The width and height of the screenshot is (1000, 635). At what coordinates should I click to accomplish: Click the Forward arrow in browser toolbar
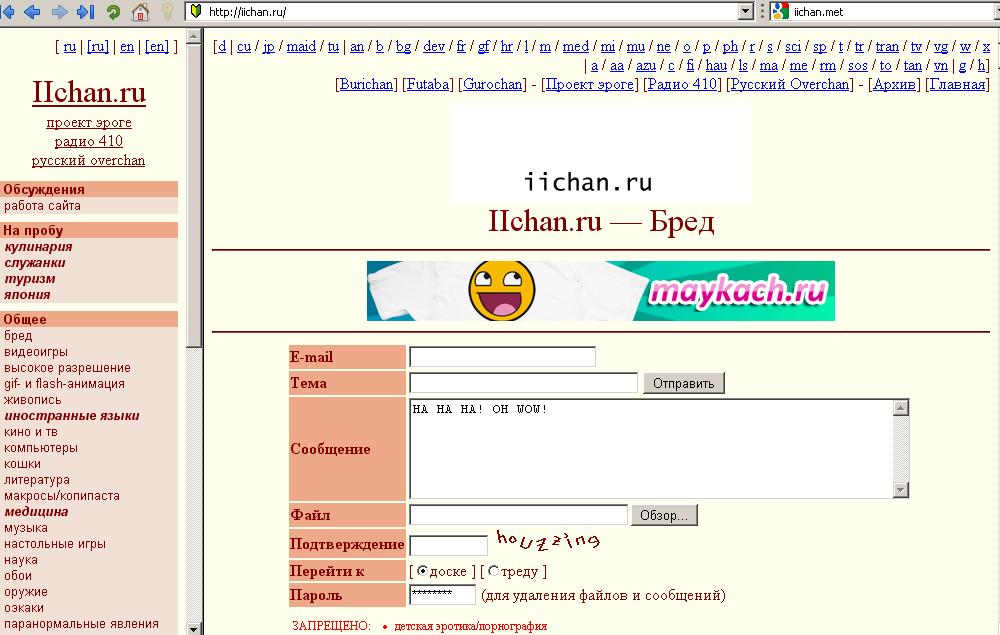(x=59, y=12)
